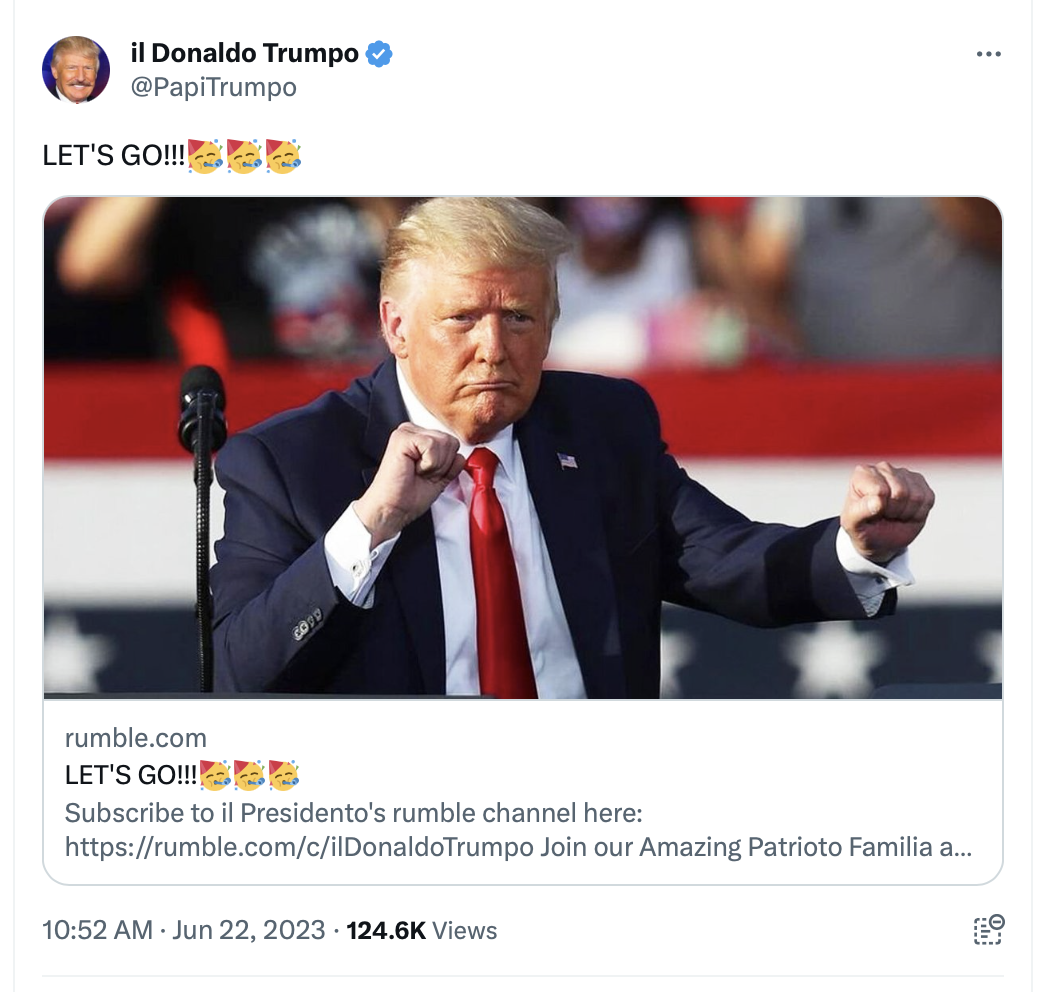
Task: Click the first party-face emoji in tweet text
Action: pos(205,156)
